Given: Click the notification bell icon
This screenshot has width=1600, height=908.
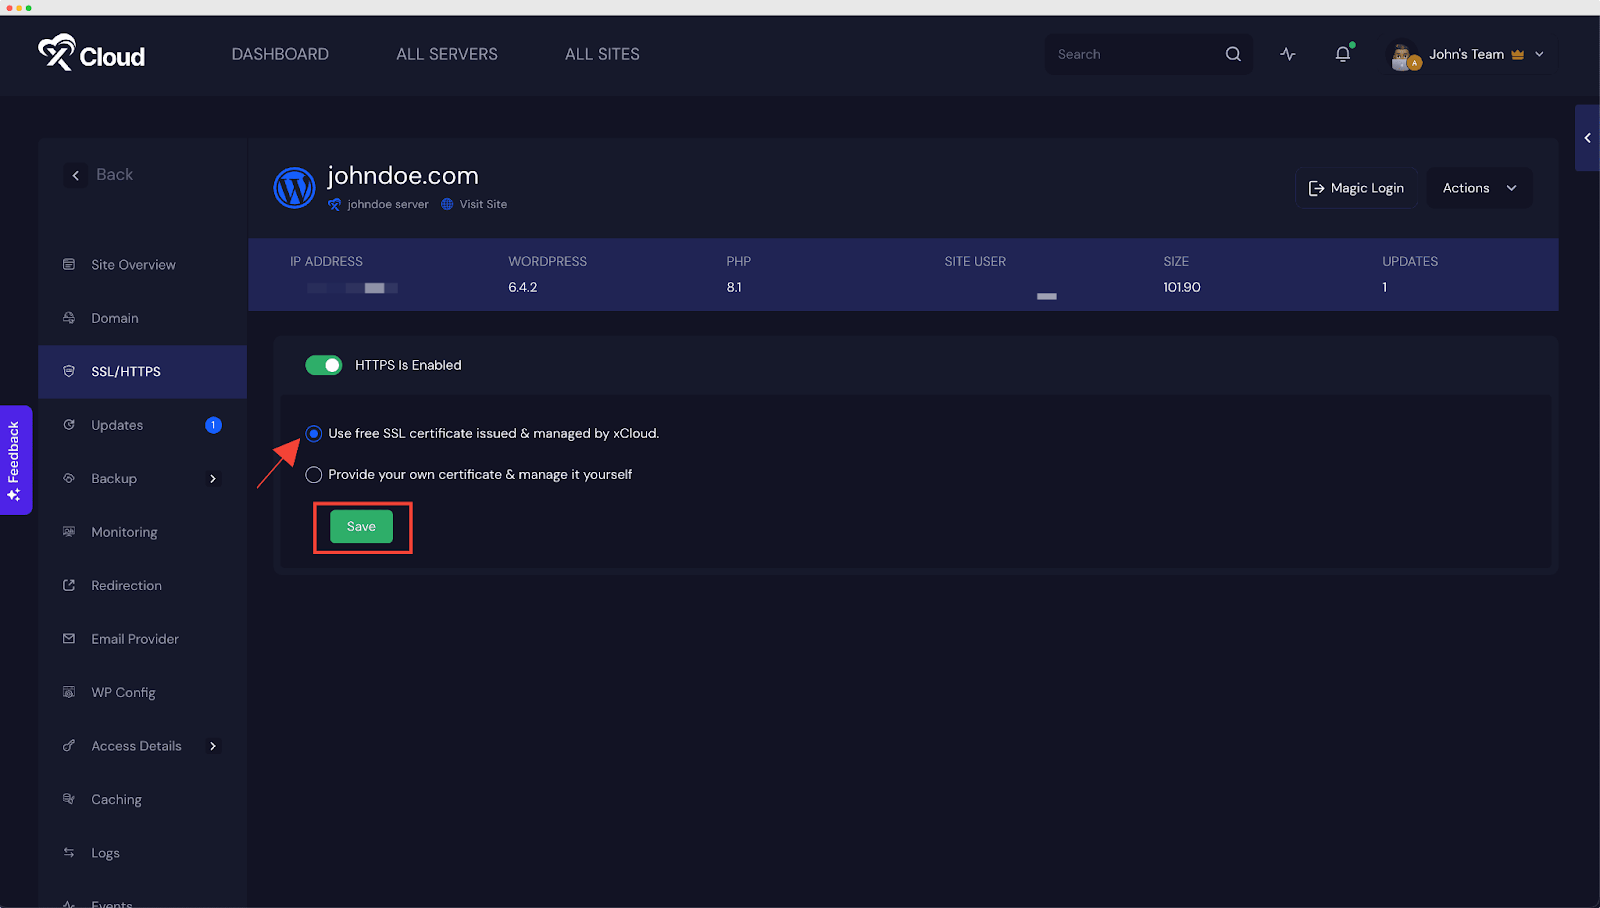Looking at the screenshot, I should pos(1341,54).
